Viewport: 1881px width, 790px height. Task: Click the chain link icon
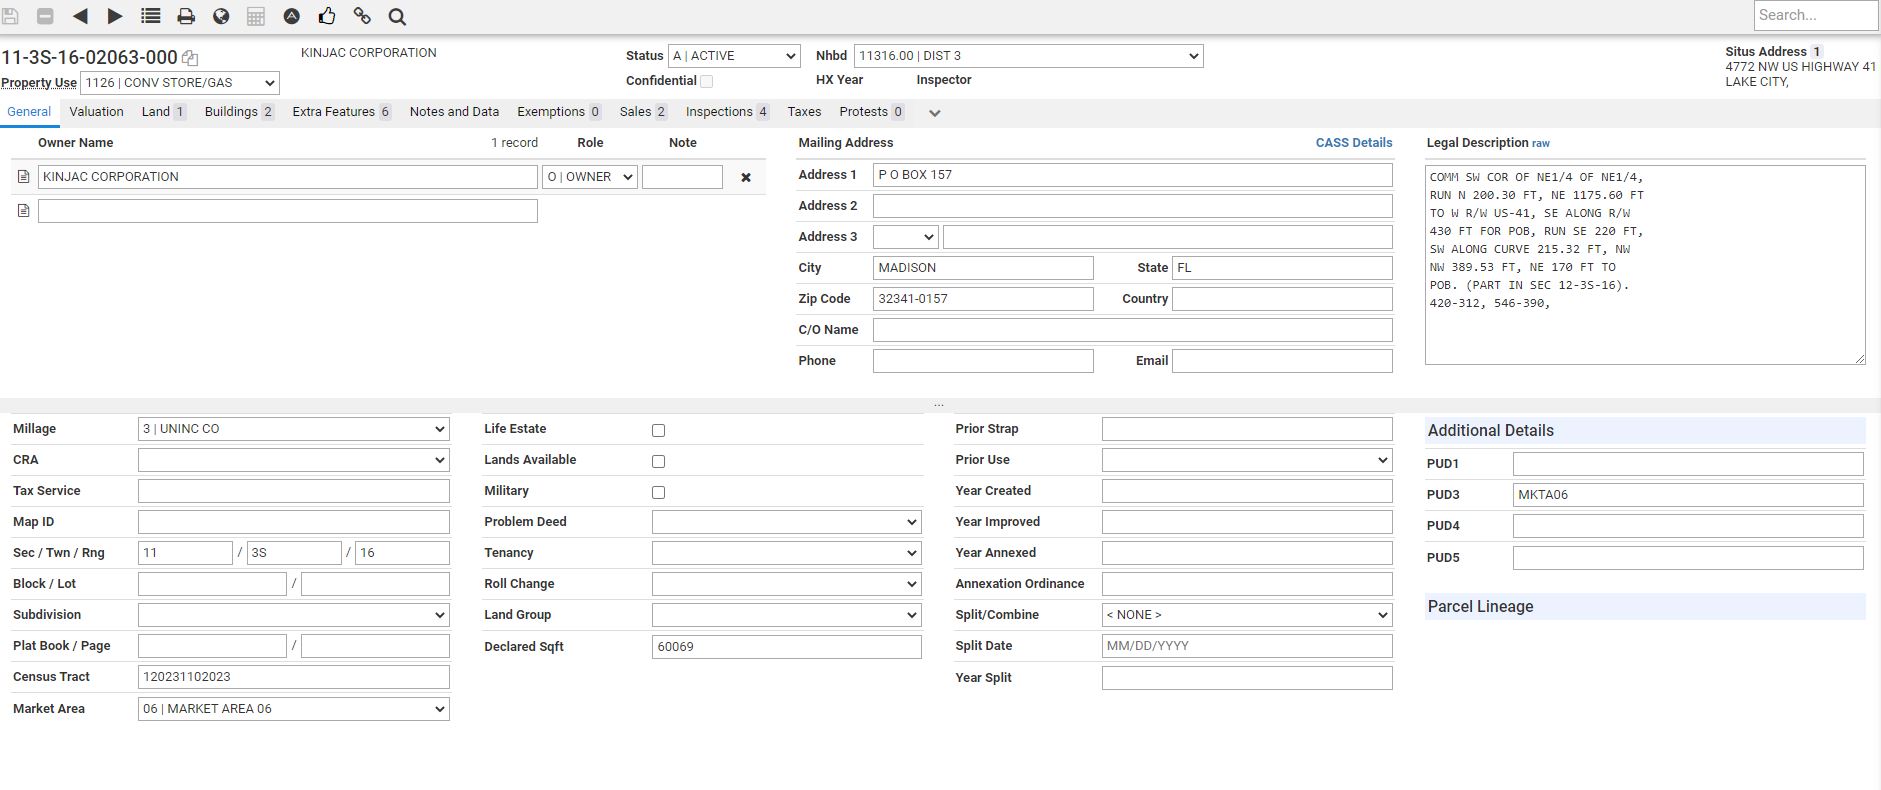tap(362, 16)
